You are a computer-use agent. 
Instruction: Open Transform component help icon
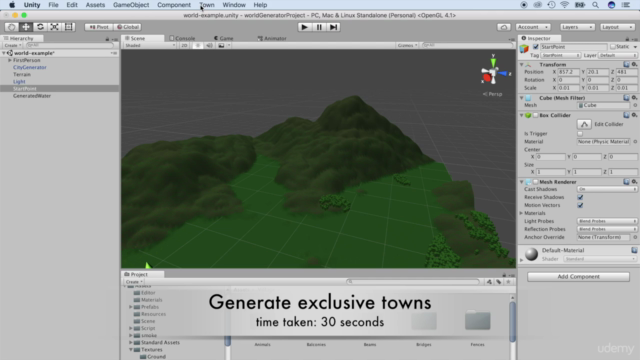click(626, 64)
